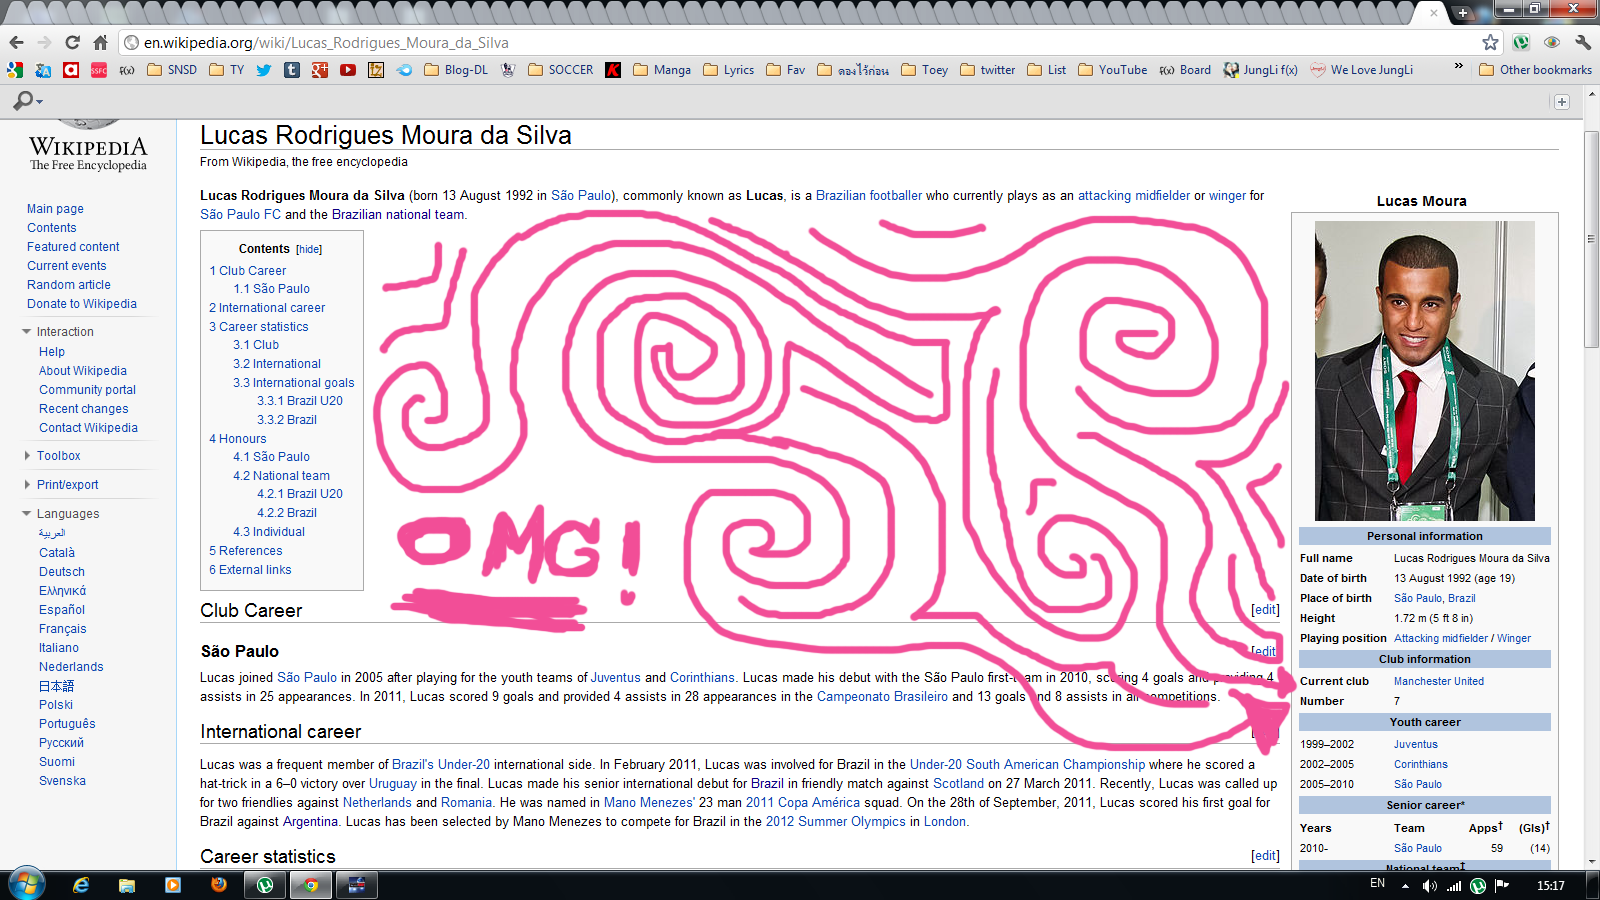The image size is (1600, 900).
Task: Open the Lyrics bookmarks folder
Action: point(729,70)
